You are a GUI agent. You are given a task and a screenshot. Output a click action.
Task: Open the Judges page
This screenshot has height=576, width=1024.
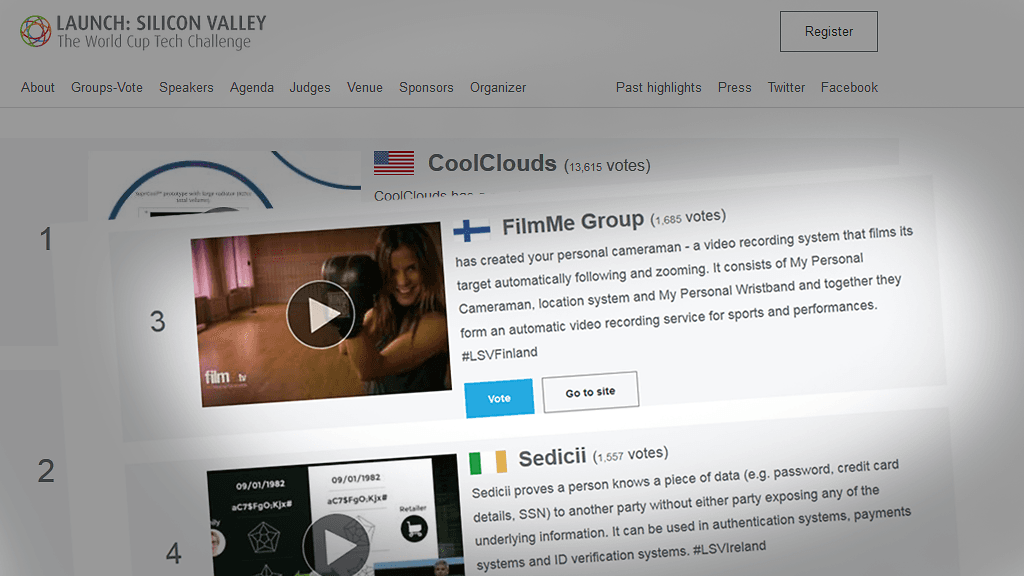tap(310, 88)
